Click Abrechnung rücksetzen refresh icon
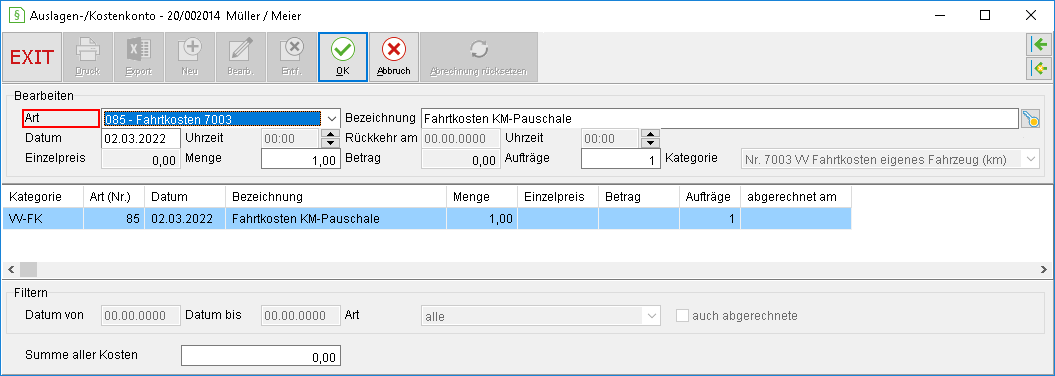1055x376 pixels. coord(479,57)
